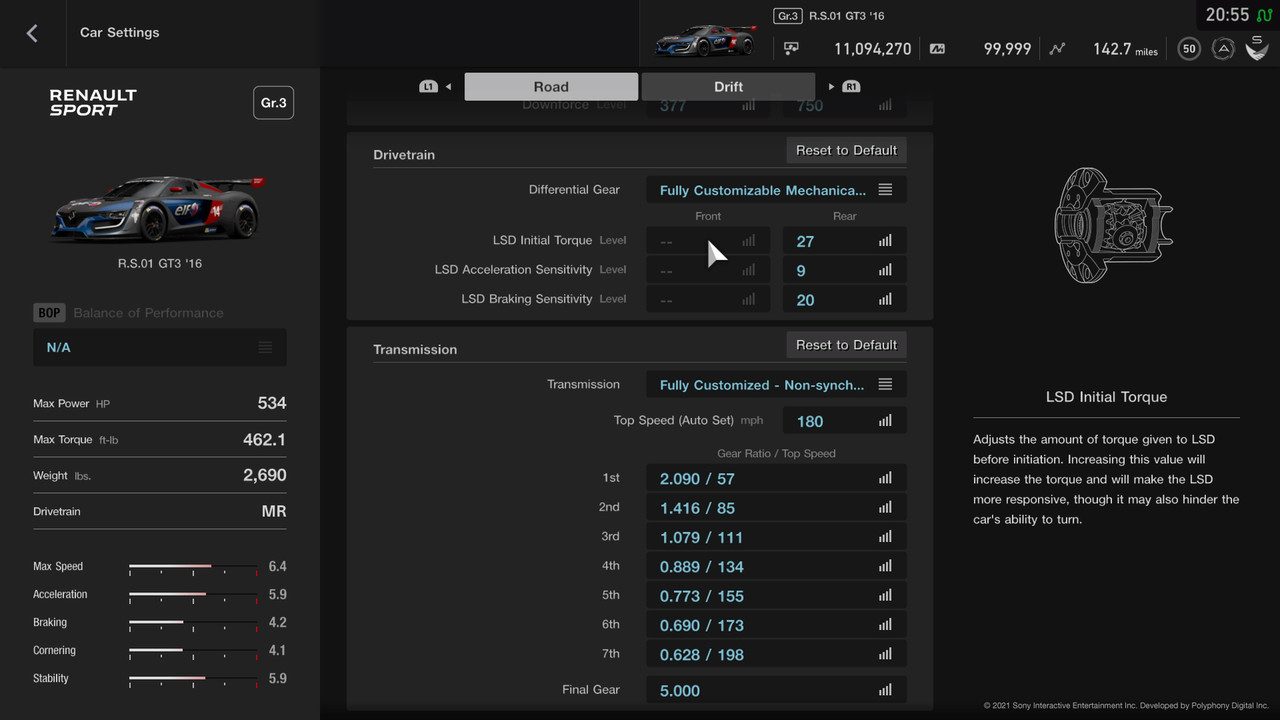Adjust 4th gear ratio 0.889 / 134
Image resolution: width=1280 pixels, height=720 pixels.
point(776,566)
